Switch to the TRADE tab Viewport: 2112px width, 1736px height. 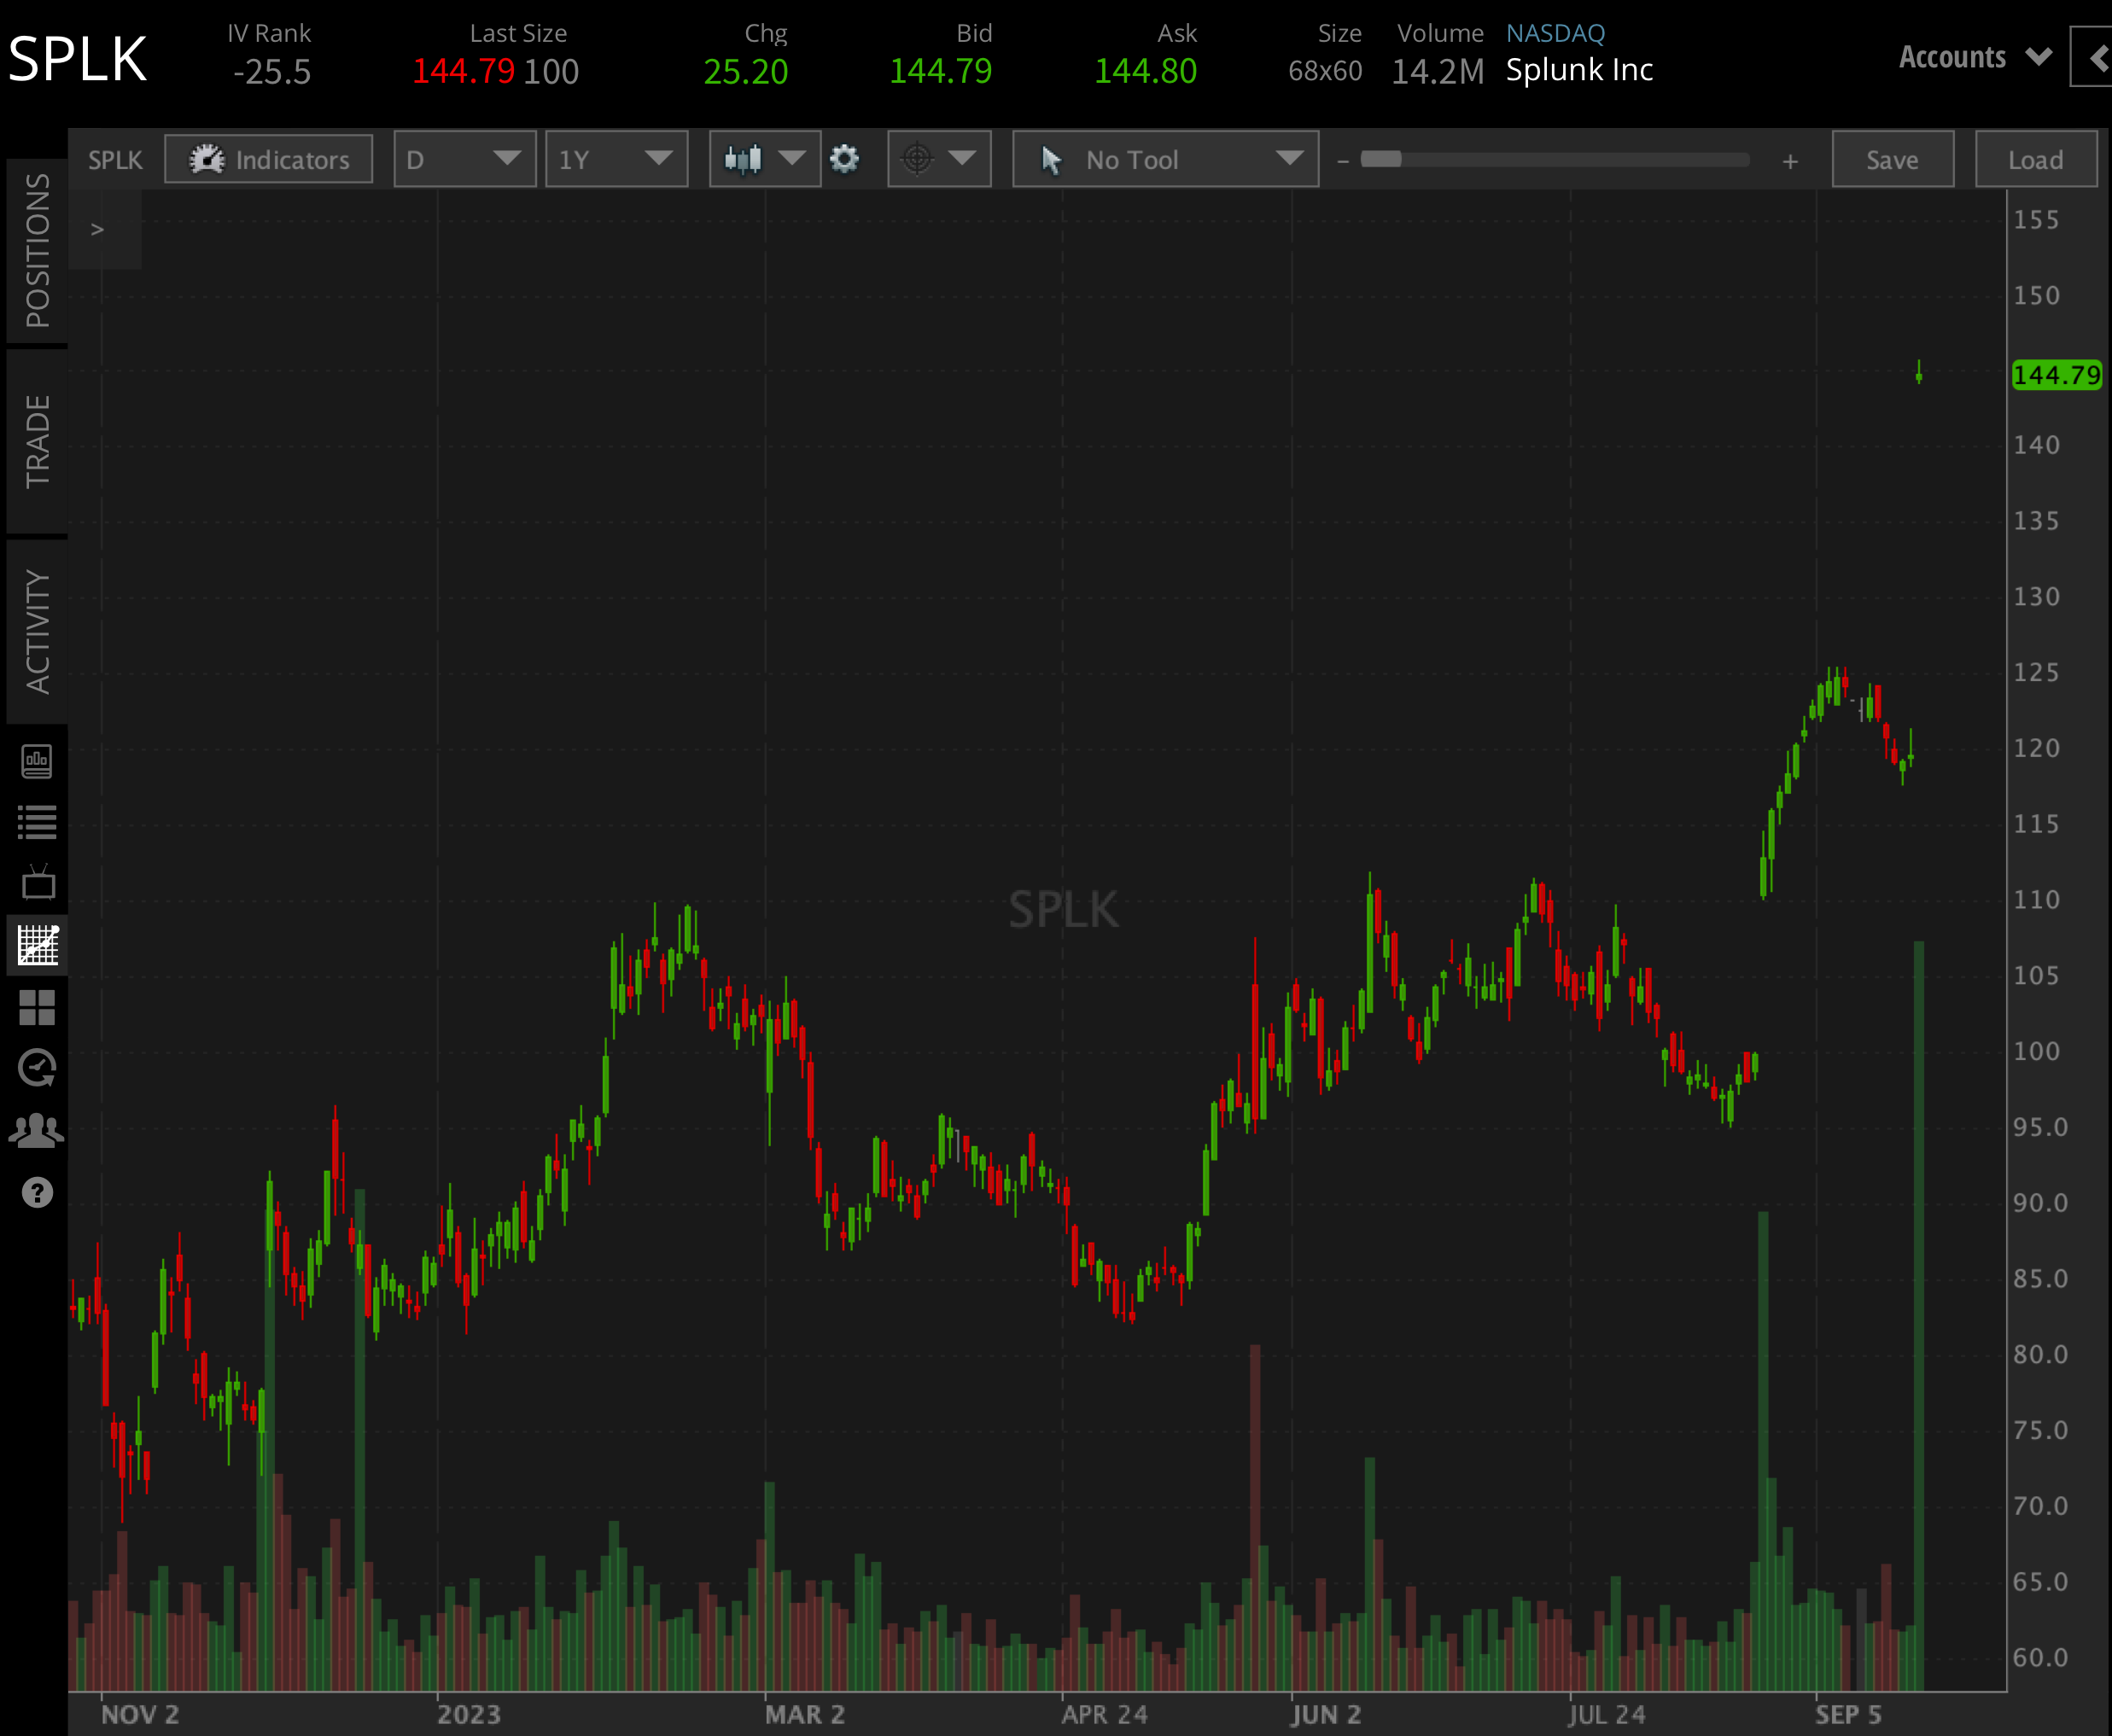tap(37, 440)
